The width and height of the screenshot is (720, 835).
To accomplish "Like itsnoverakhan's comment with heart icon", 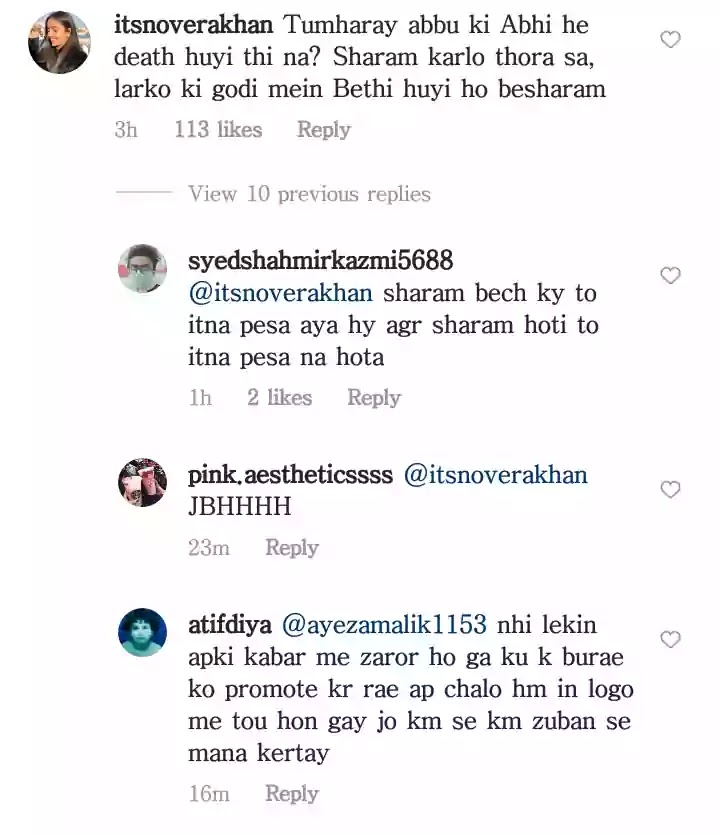I will (x=670, y=39).
